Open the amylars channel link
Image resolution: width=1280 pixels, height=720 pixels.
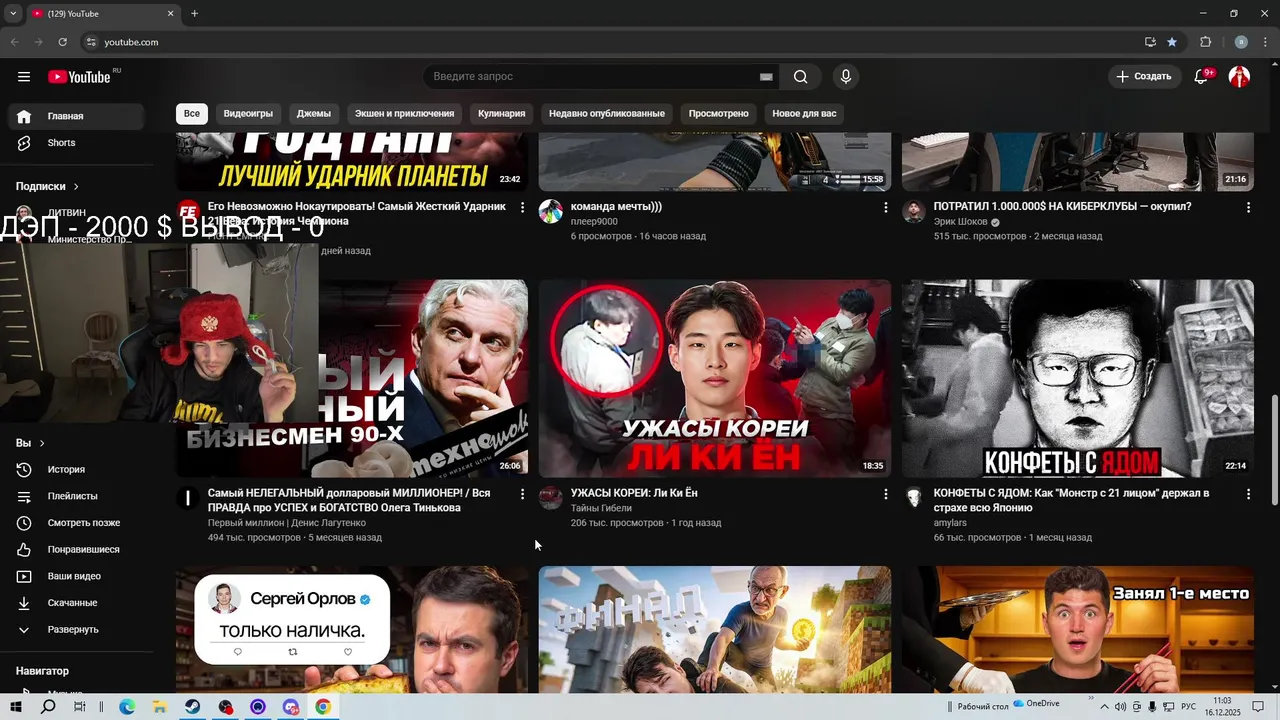tap(950, 523)
